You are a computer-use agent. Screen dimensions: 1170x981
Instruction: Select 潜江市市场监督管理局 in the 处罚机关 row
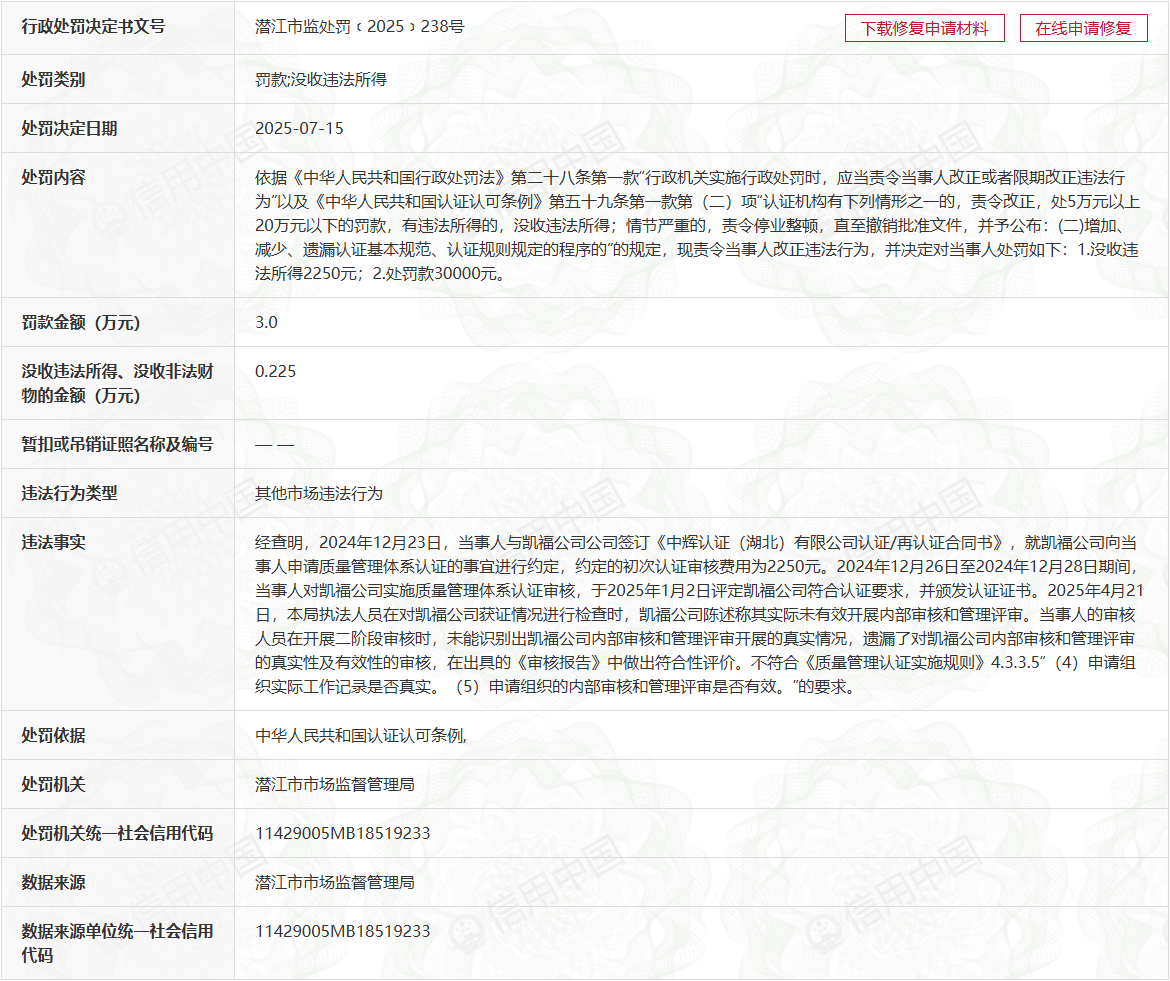click(x=335, y=784)
